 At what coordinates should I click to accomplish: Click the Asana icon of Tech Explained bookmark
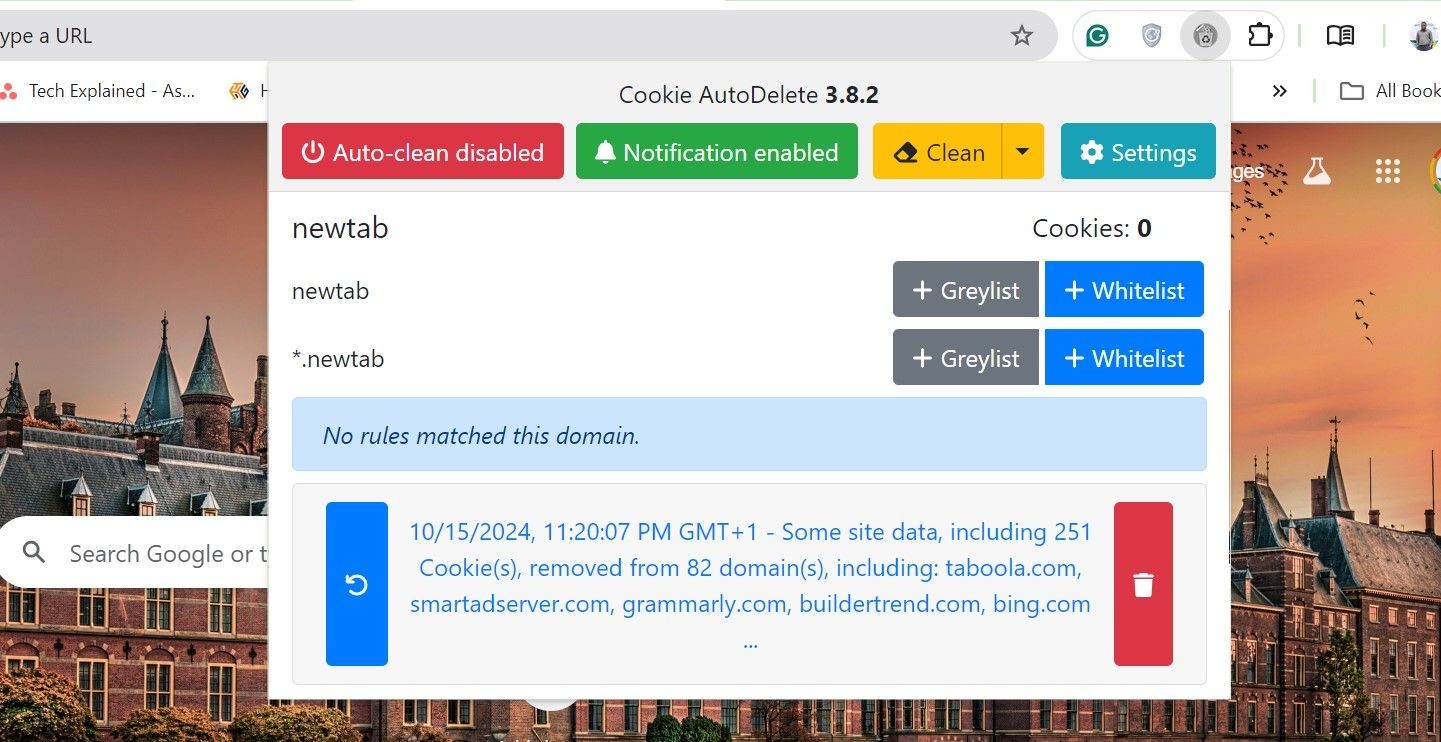(x=9, y=91)
